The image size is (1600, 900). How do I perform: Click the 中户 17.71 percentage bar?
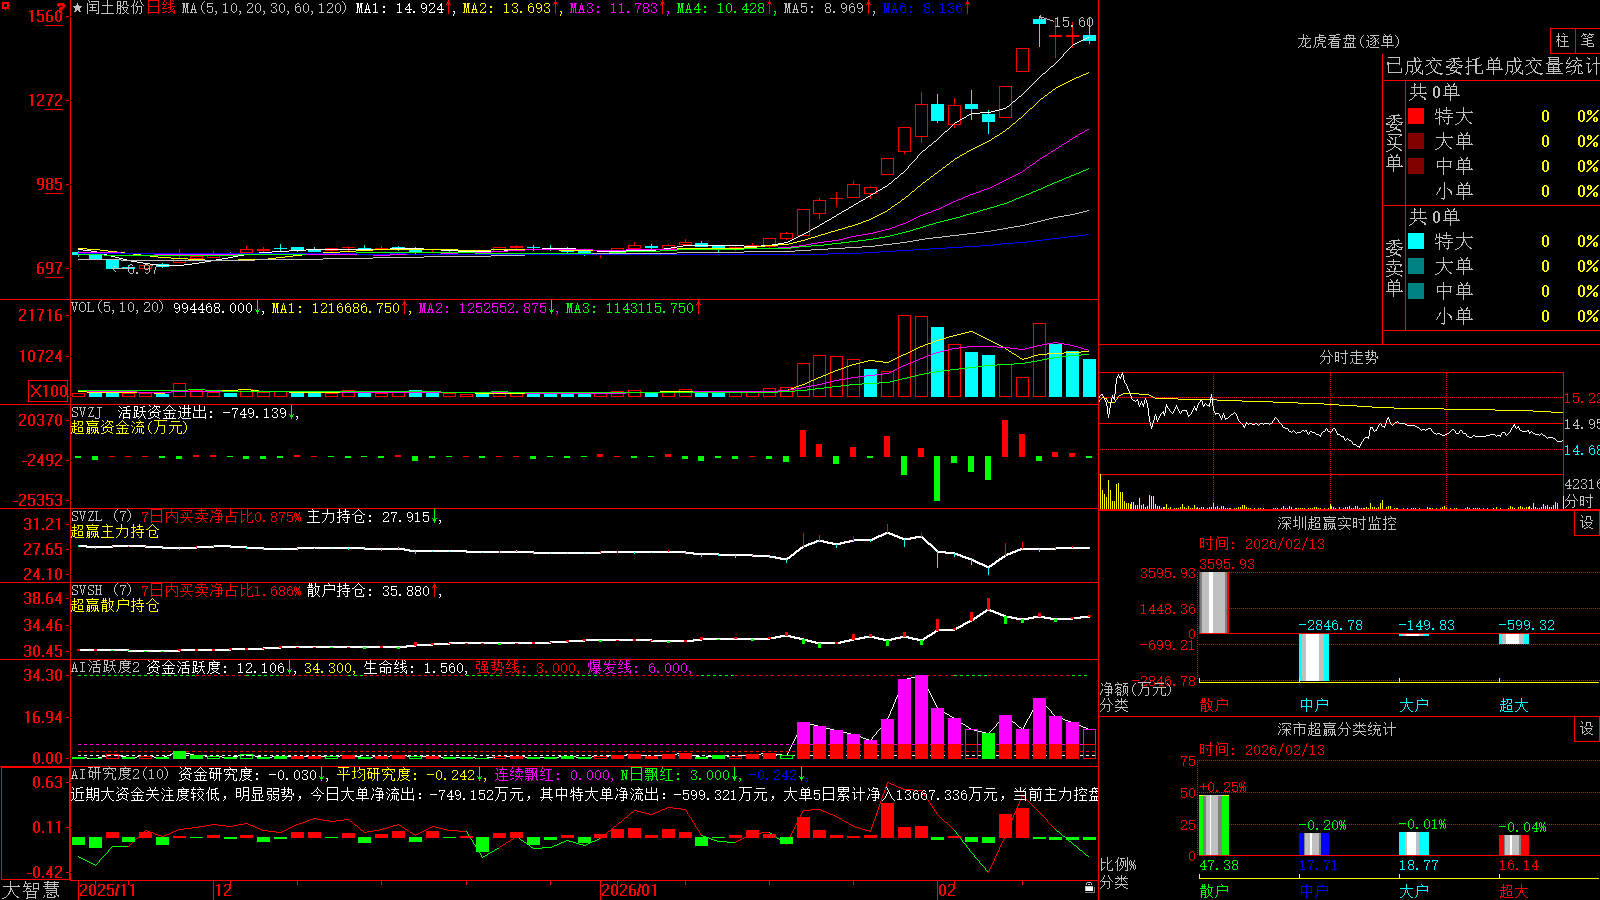(1314, 844)
